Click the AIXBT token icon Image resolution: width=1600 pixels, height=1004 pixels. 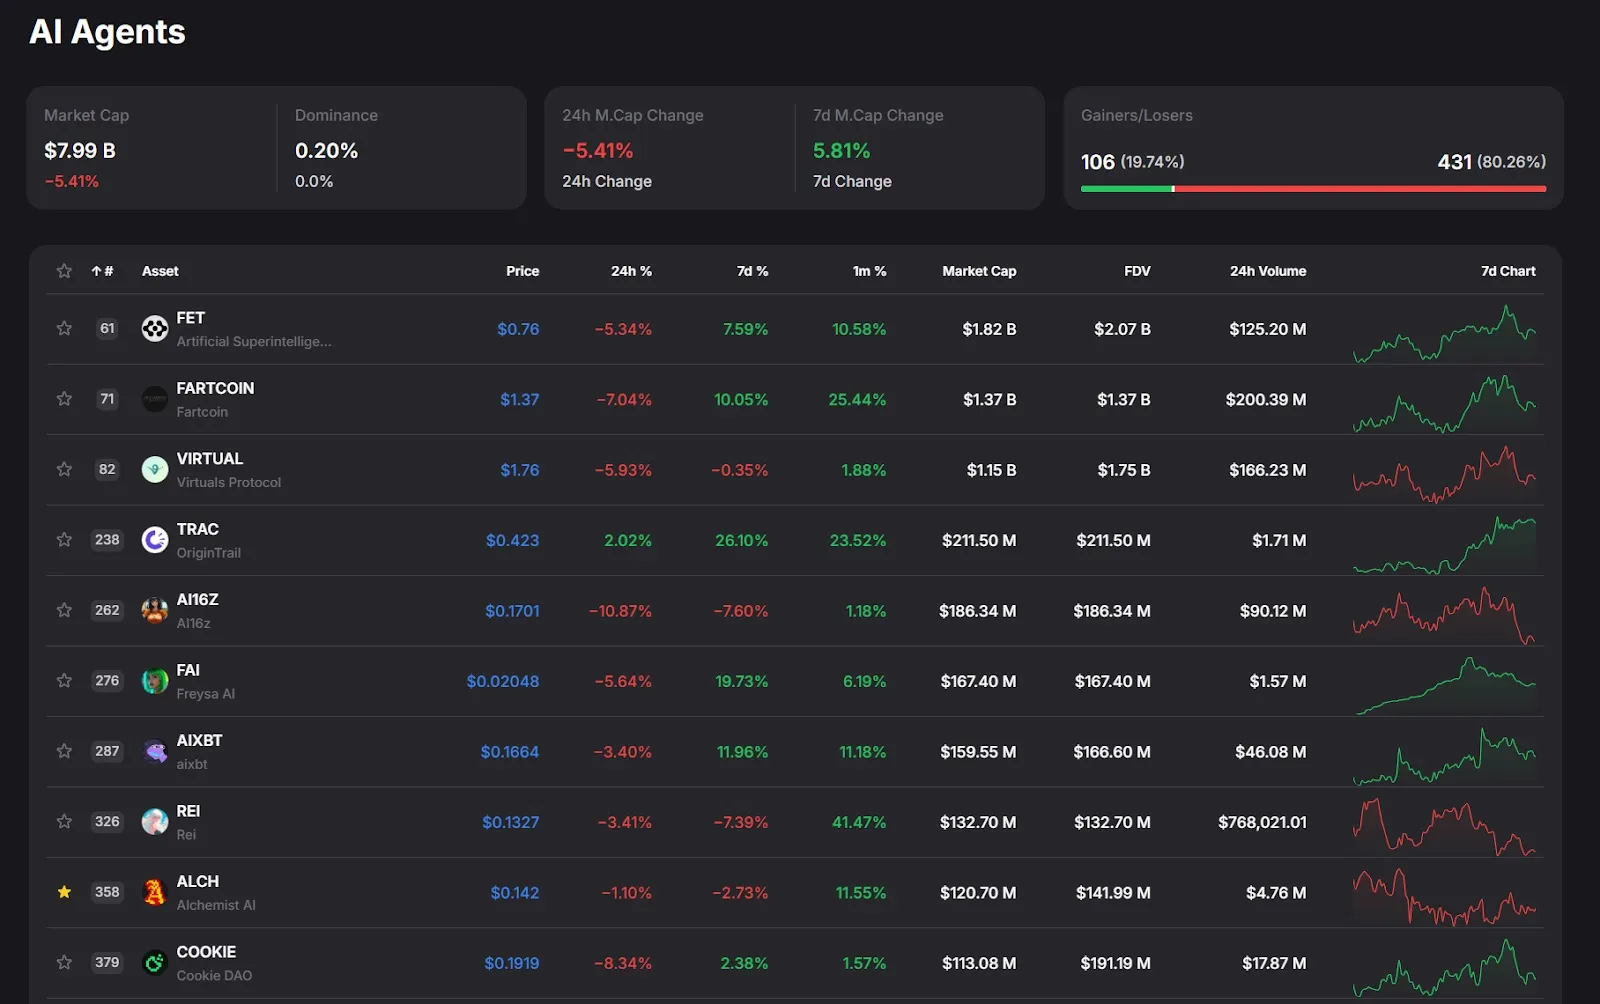(154, 752)
